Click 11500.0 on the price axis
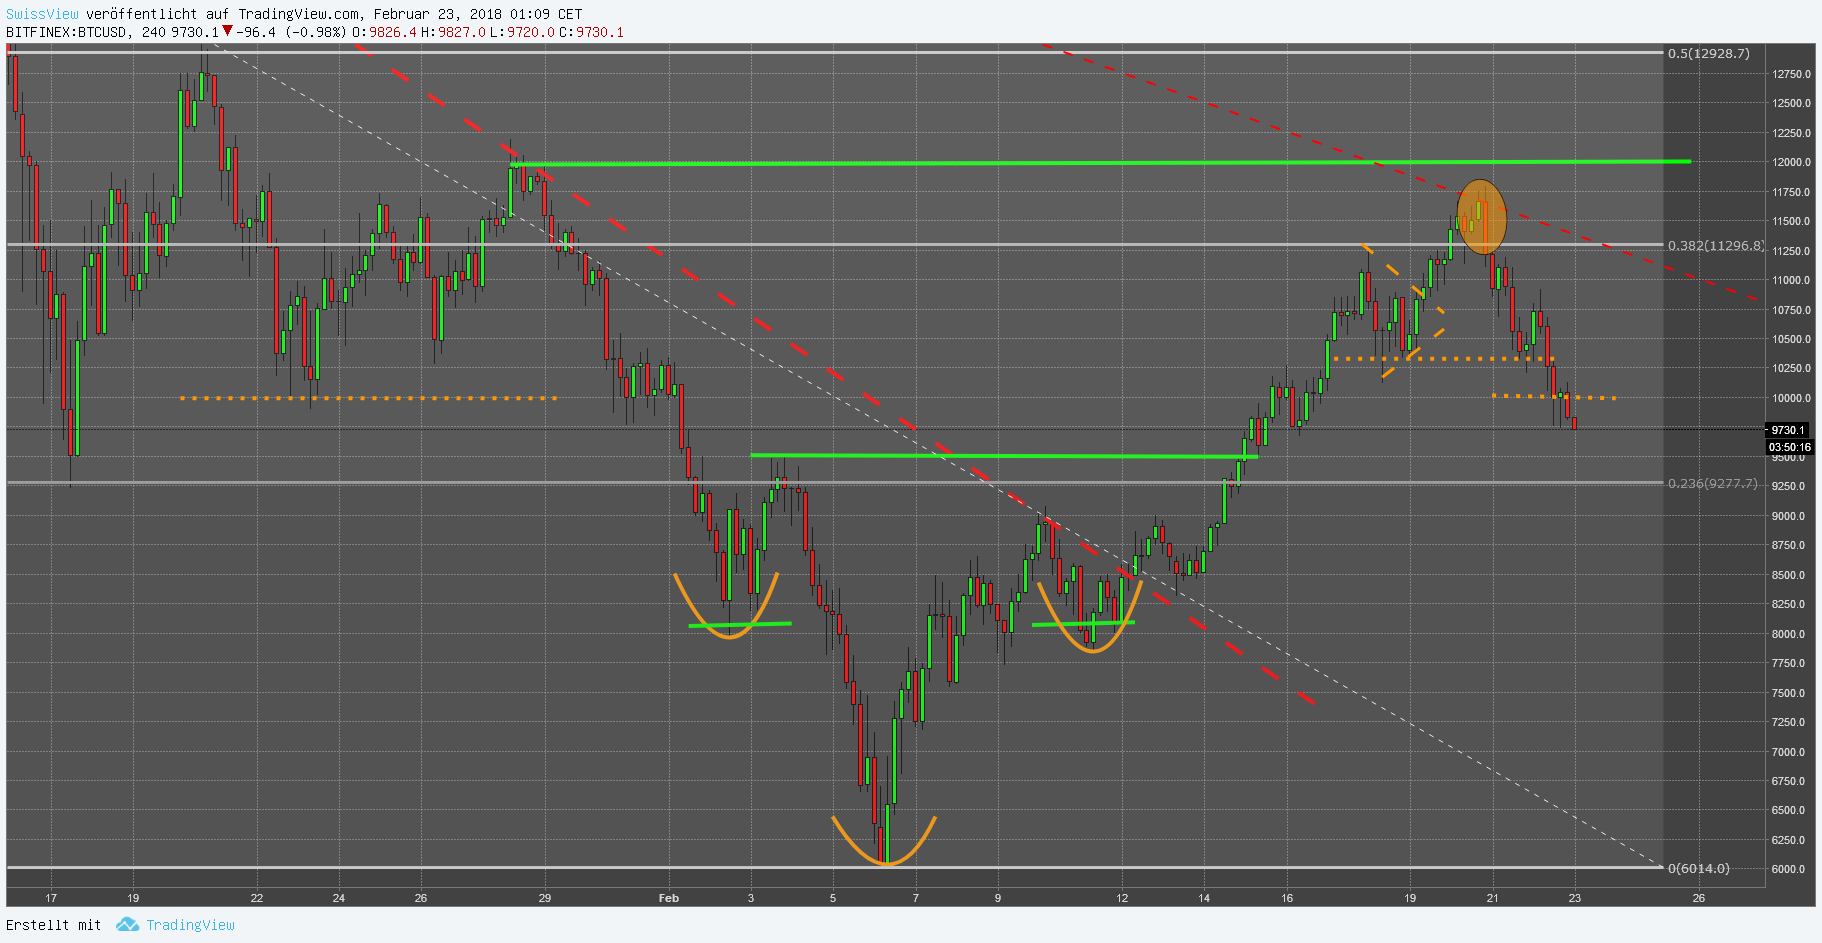Screen dimensions: 1822x943 pyautogui.click(x=1791, y=221)
